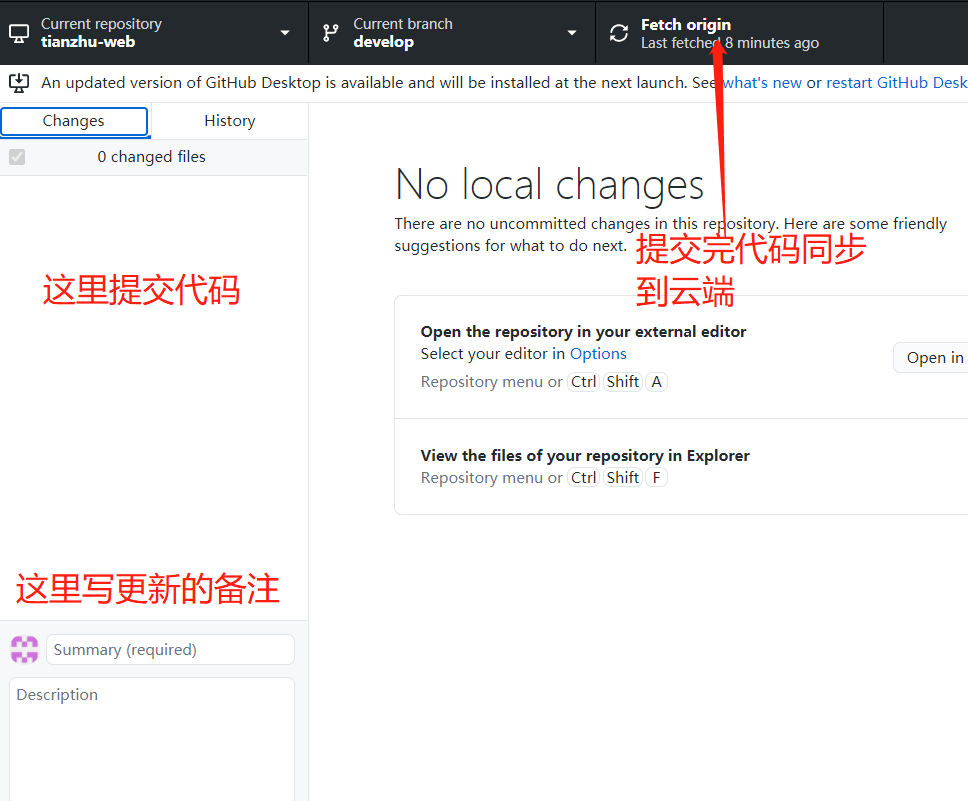Click Fetch origin button
The width and height of the screenshot is (968, 801).
[739, 33]
